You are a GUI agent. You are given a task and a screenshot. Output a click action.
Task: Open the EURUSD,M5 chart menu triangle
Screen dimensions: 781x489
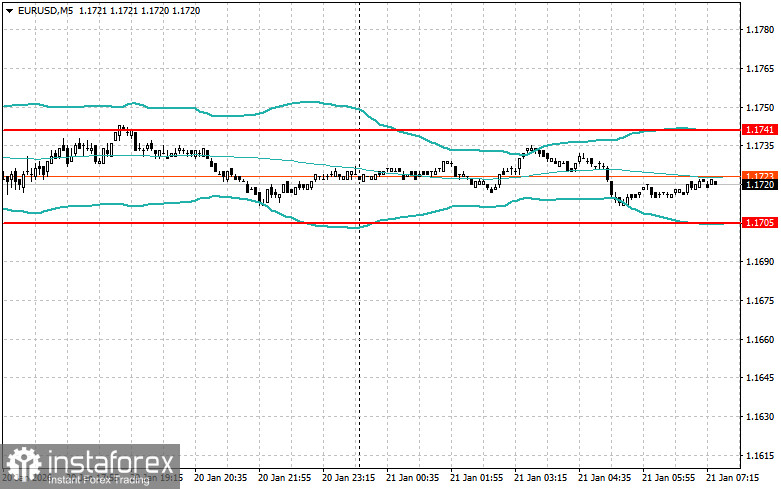9,10
